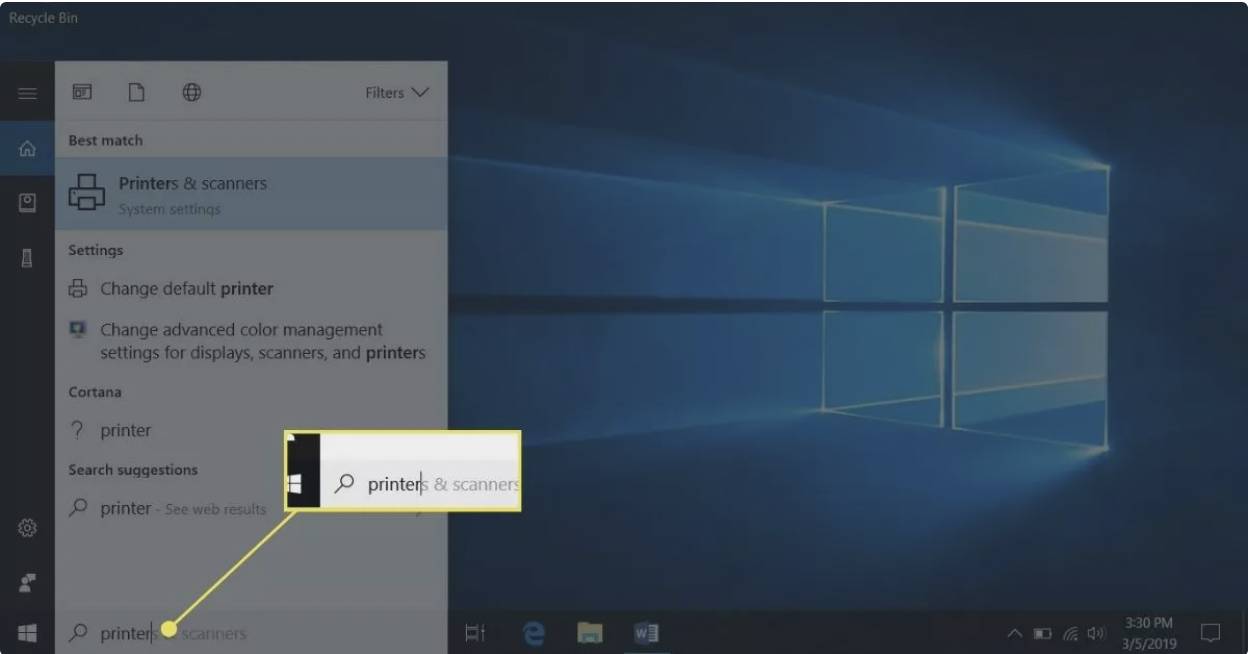Viewport: 1248px width, 654px height.
Task: Launch File Explorer from taskbar
Action: point(590,632)
